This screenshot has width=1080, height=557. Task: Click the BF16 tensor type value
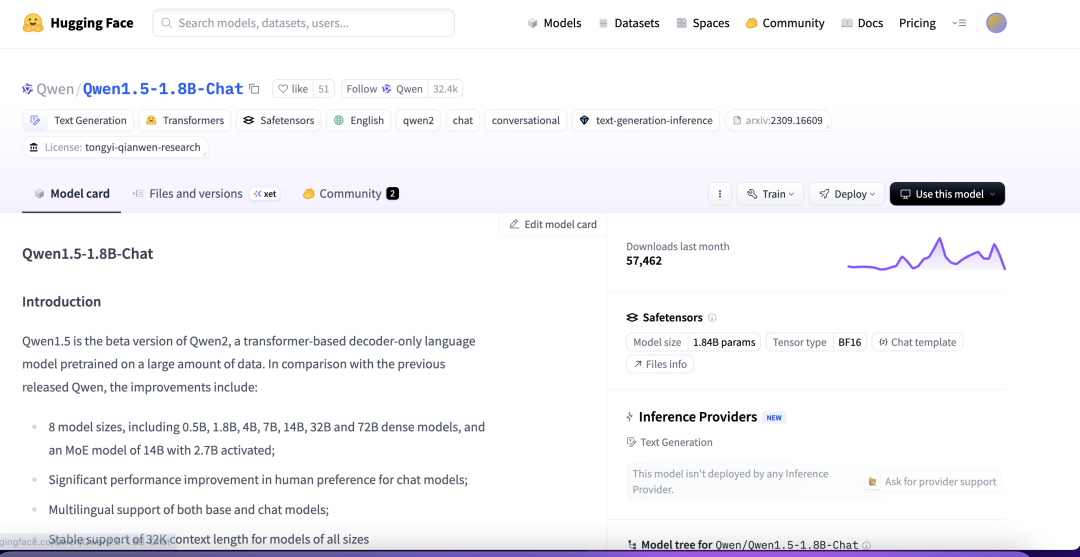pos(850,342)
